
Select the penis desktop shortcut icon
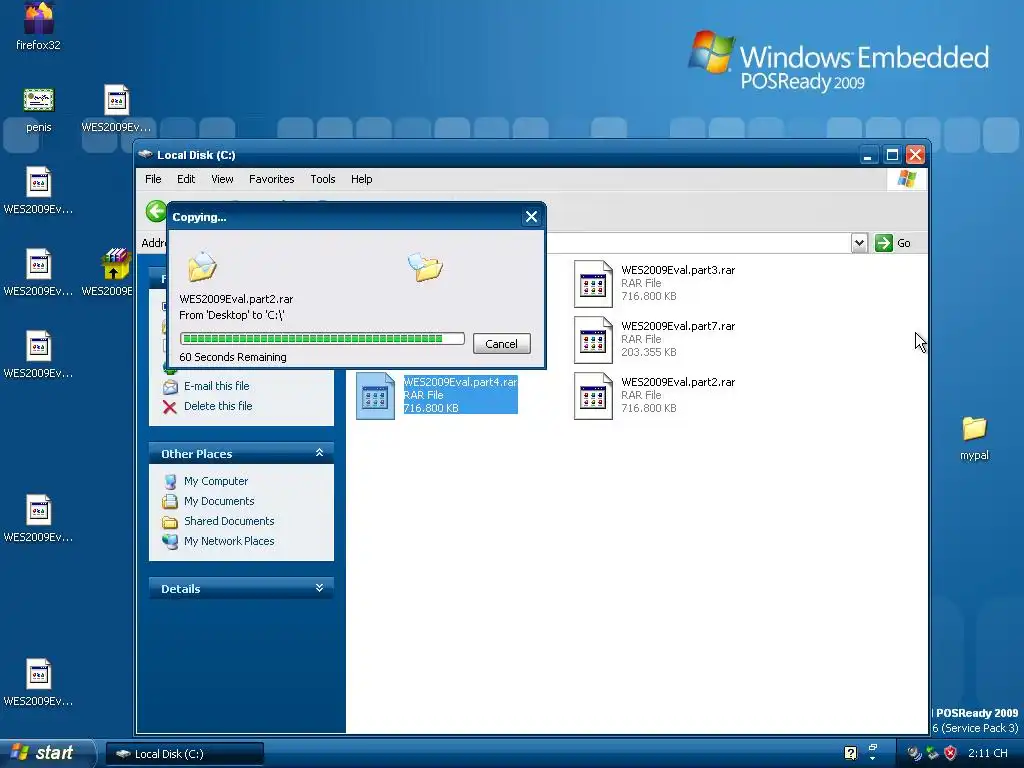39,100
